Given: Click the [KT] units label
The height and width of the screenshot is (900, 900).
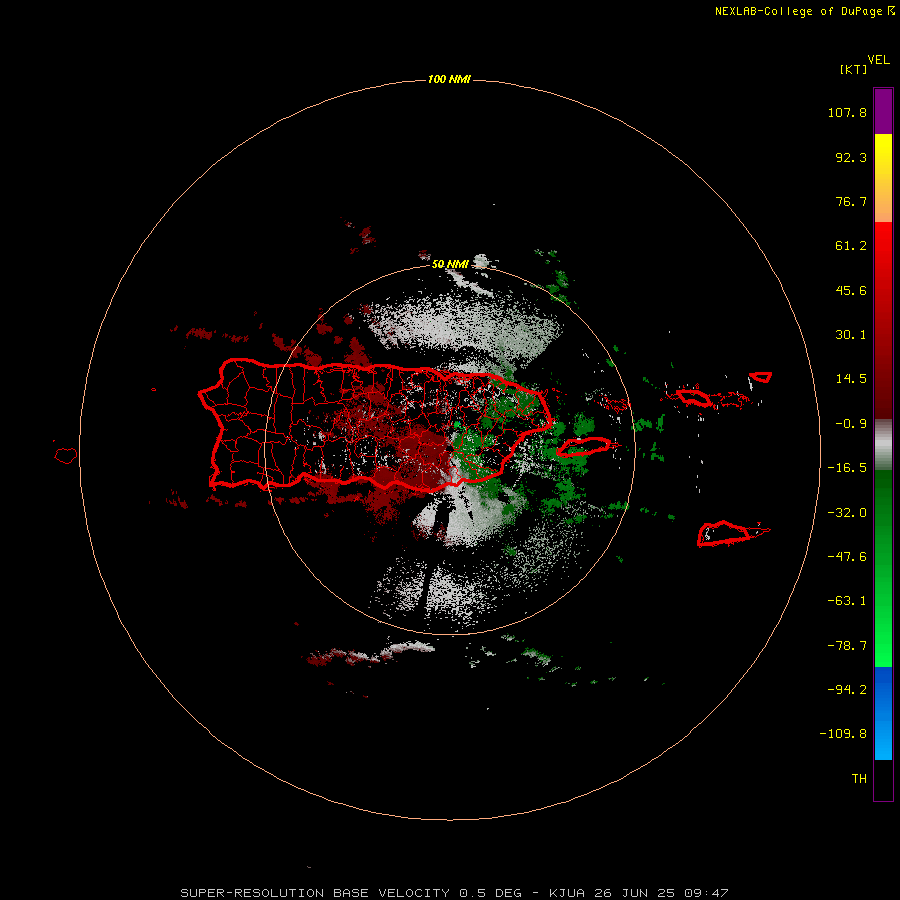Looking at the screenshot, I should click(x=854, y=69).
